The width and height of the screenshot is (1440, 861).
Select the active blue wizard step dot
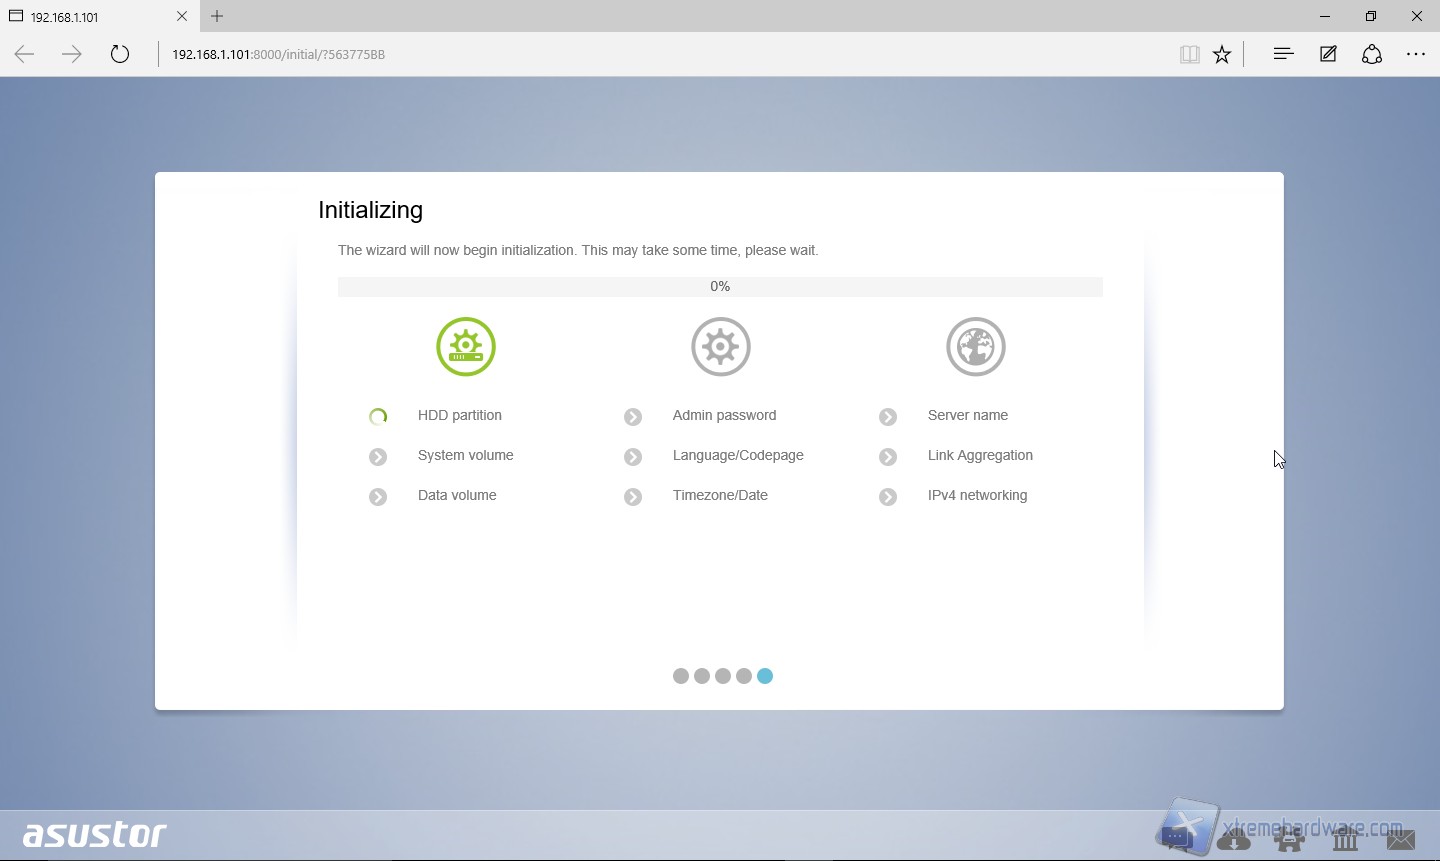point(765,676)
